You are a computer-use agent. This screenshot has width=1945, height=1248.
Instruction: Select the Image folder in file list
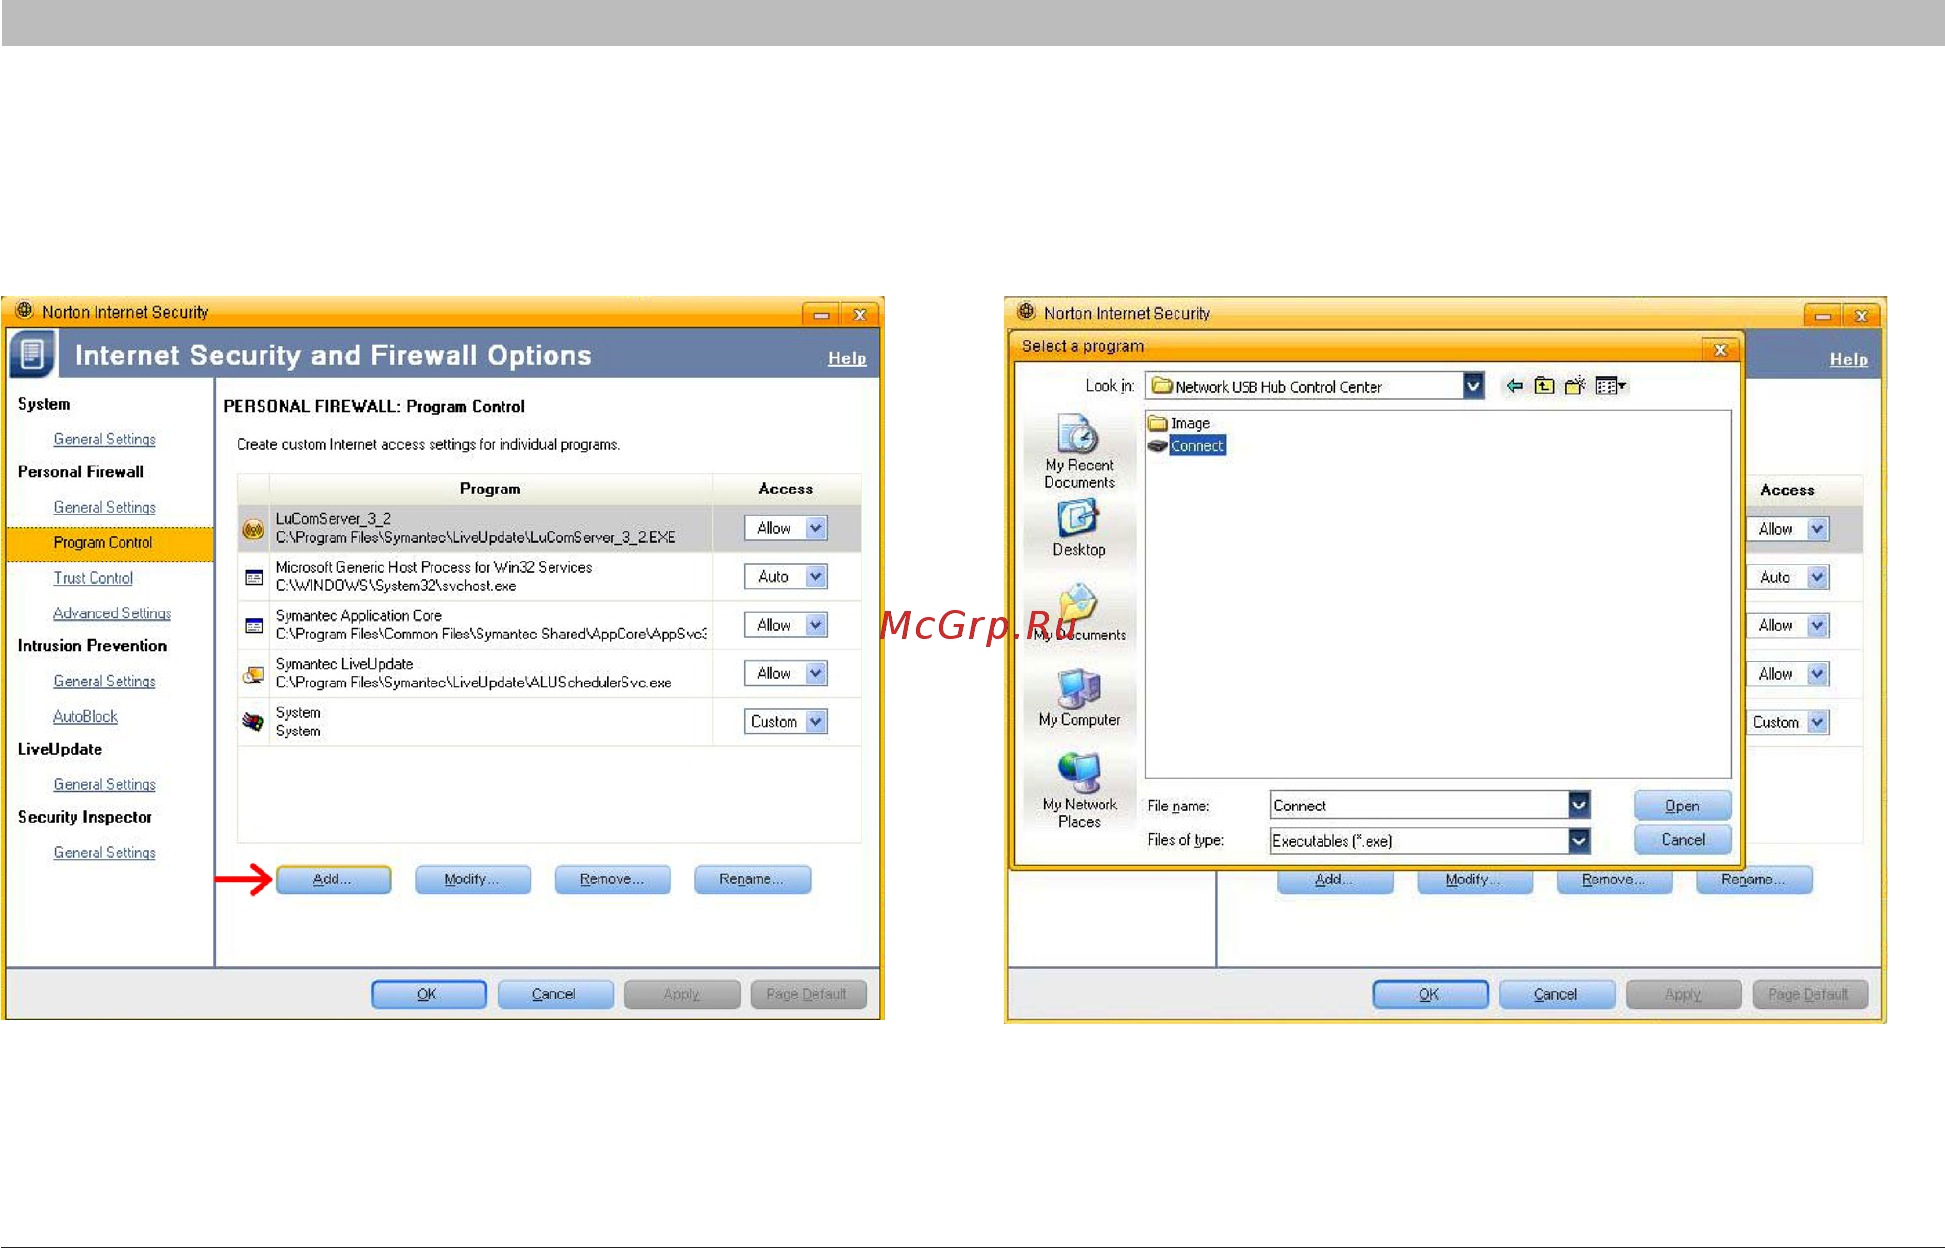tap(1180, 423)
